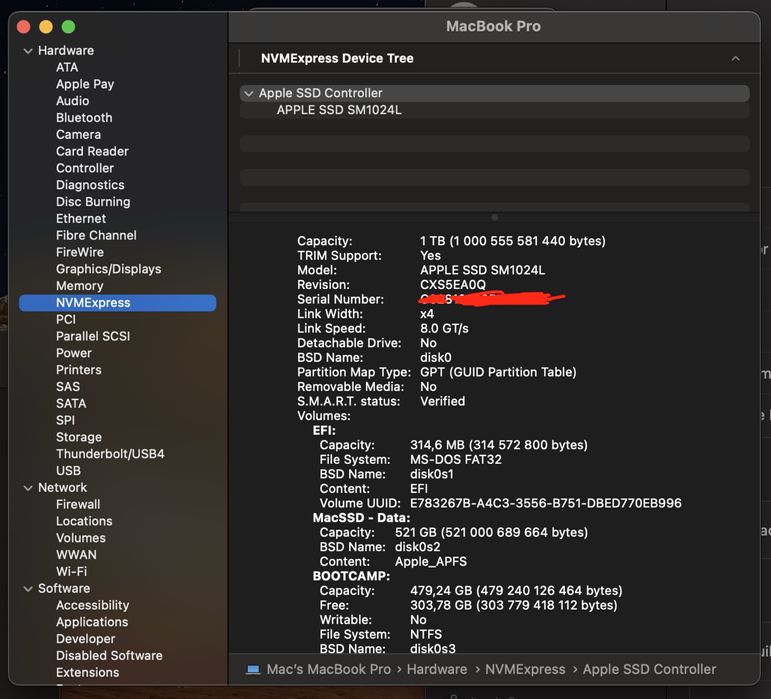The image size is (771, 699).
Task: Click Hardware in the bottom path bar
Action: coord(437,670)
